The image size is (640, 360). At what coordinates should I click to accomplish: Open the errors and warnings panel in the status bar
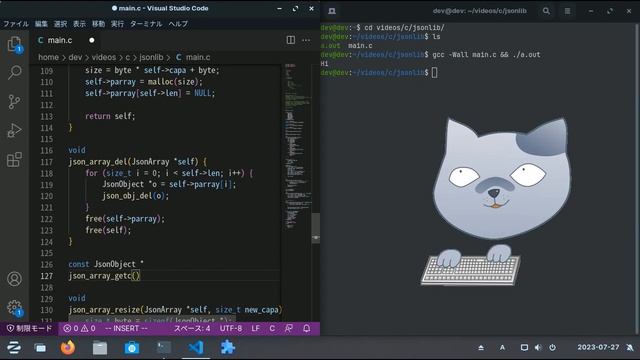click(79, 328)
